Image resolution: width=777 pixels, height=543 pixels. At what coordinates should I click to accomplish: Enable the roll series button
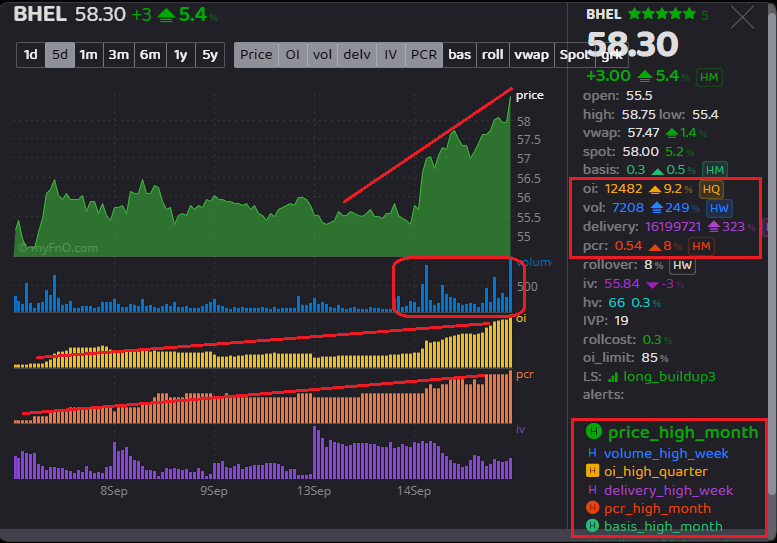[493, 54]
